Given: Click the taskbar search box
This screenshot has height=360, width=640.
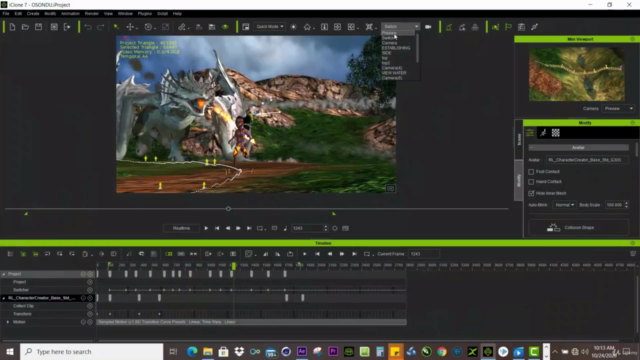Looking at the screenshot, I should [91, 351].
